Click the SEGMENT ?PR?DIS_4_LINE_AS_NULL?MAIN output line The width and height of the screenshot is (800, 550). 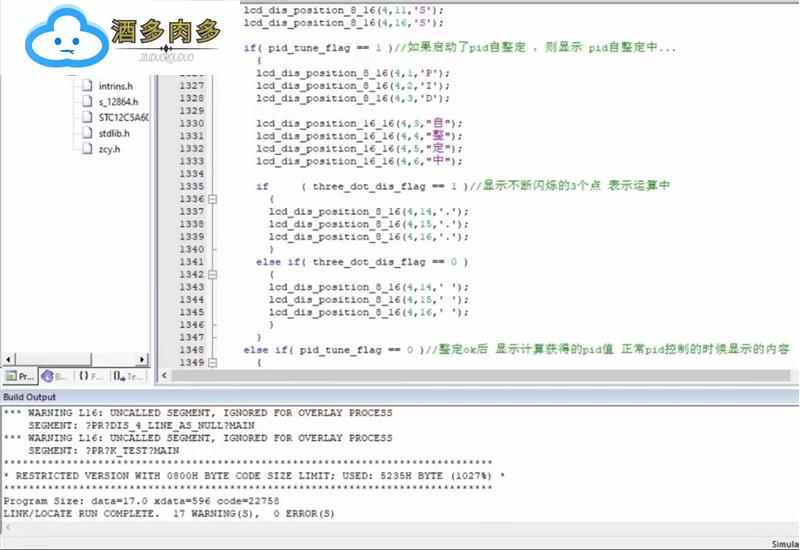coord(141,425)
